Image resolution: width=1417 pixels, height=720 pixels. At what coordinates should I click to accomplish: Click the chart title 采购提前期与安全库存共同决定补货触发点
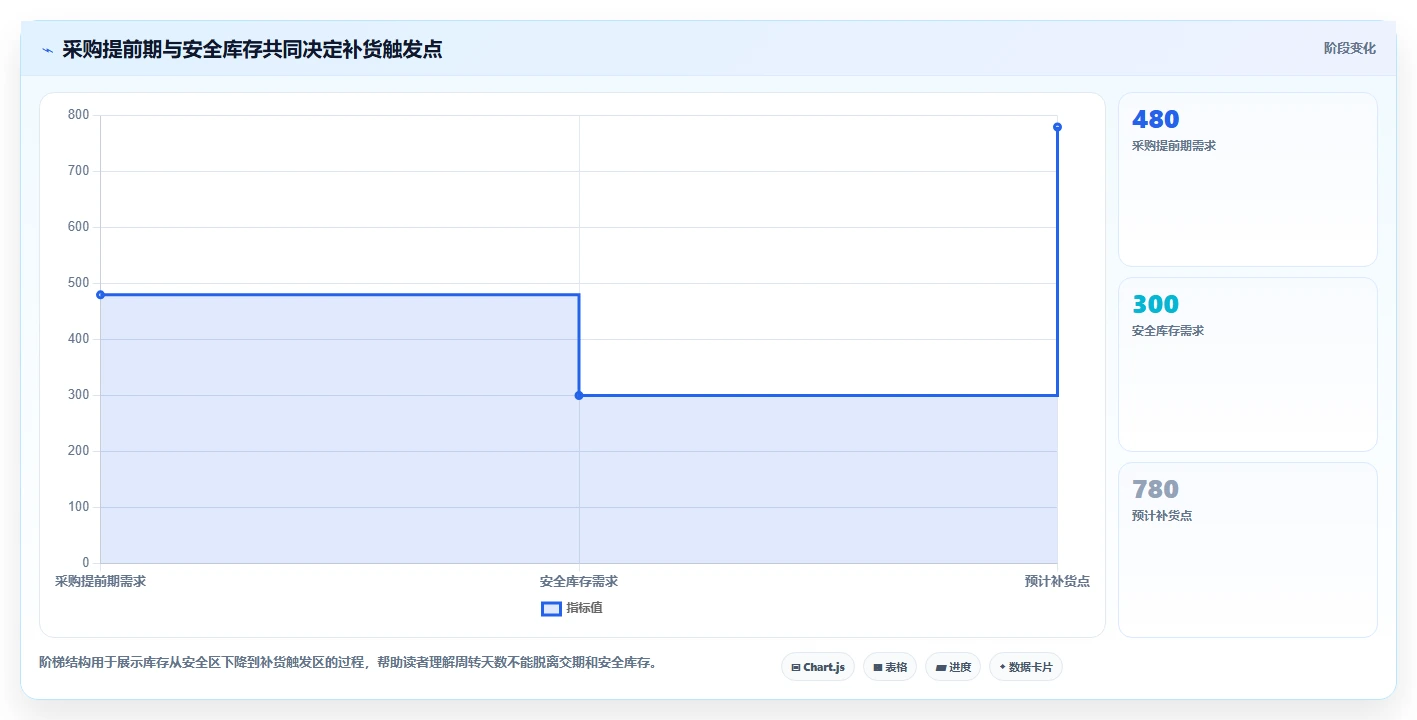252,49
